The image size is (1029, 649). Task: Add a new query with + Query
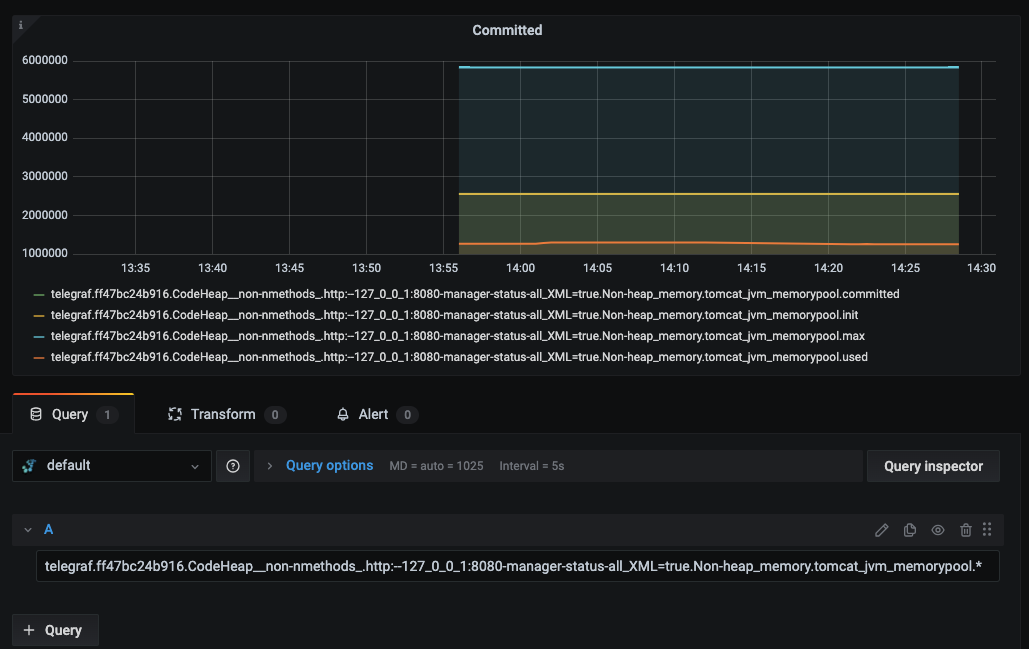[55, 630]
